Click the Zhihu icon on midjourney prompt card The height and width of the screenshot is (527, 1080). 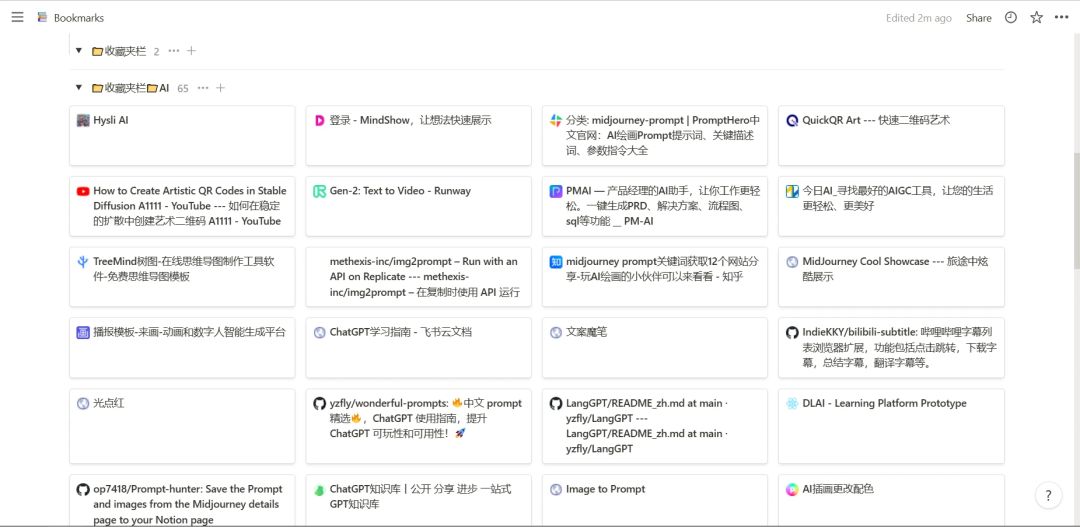pos(555,262)
